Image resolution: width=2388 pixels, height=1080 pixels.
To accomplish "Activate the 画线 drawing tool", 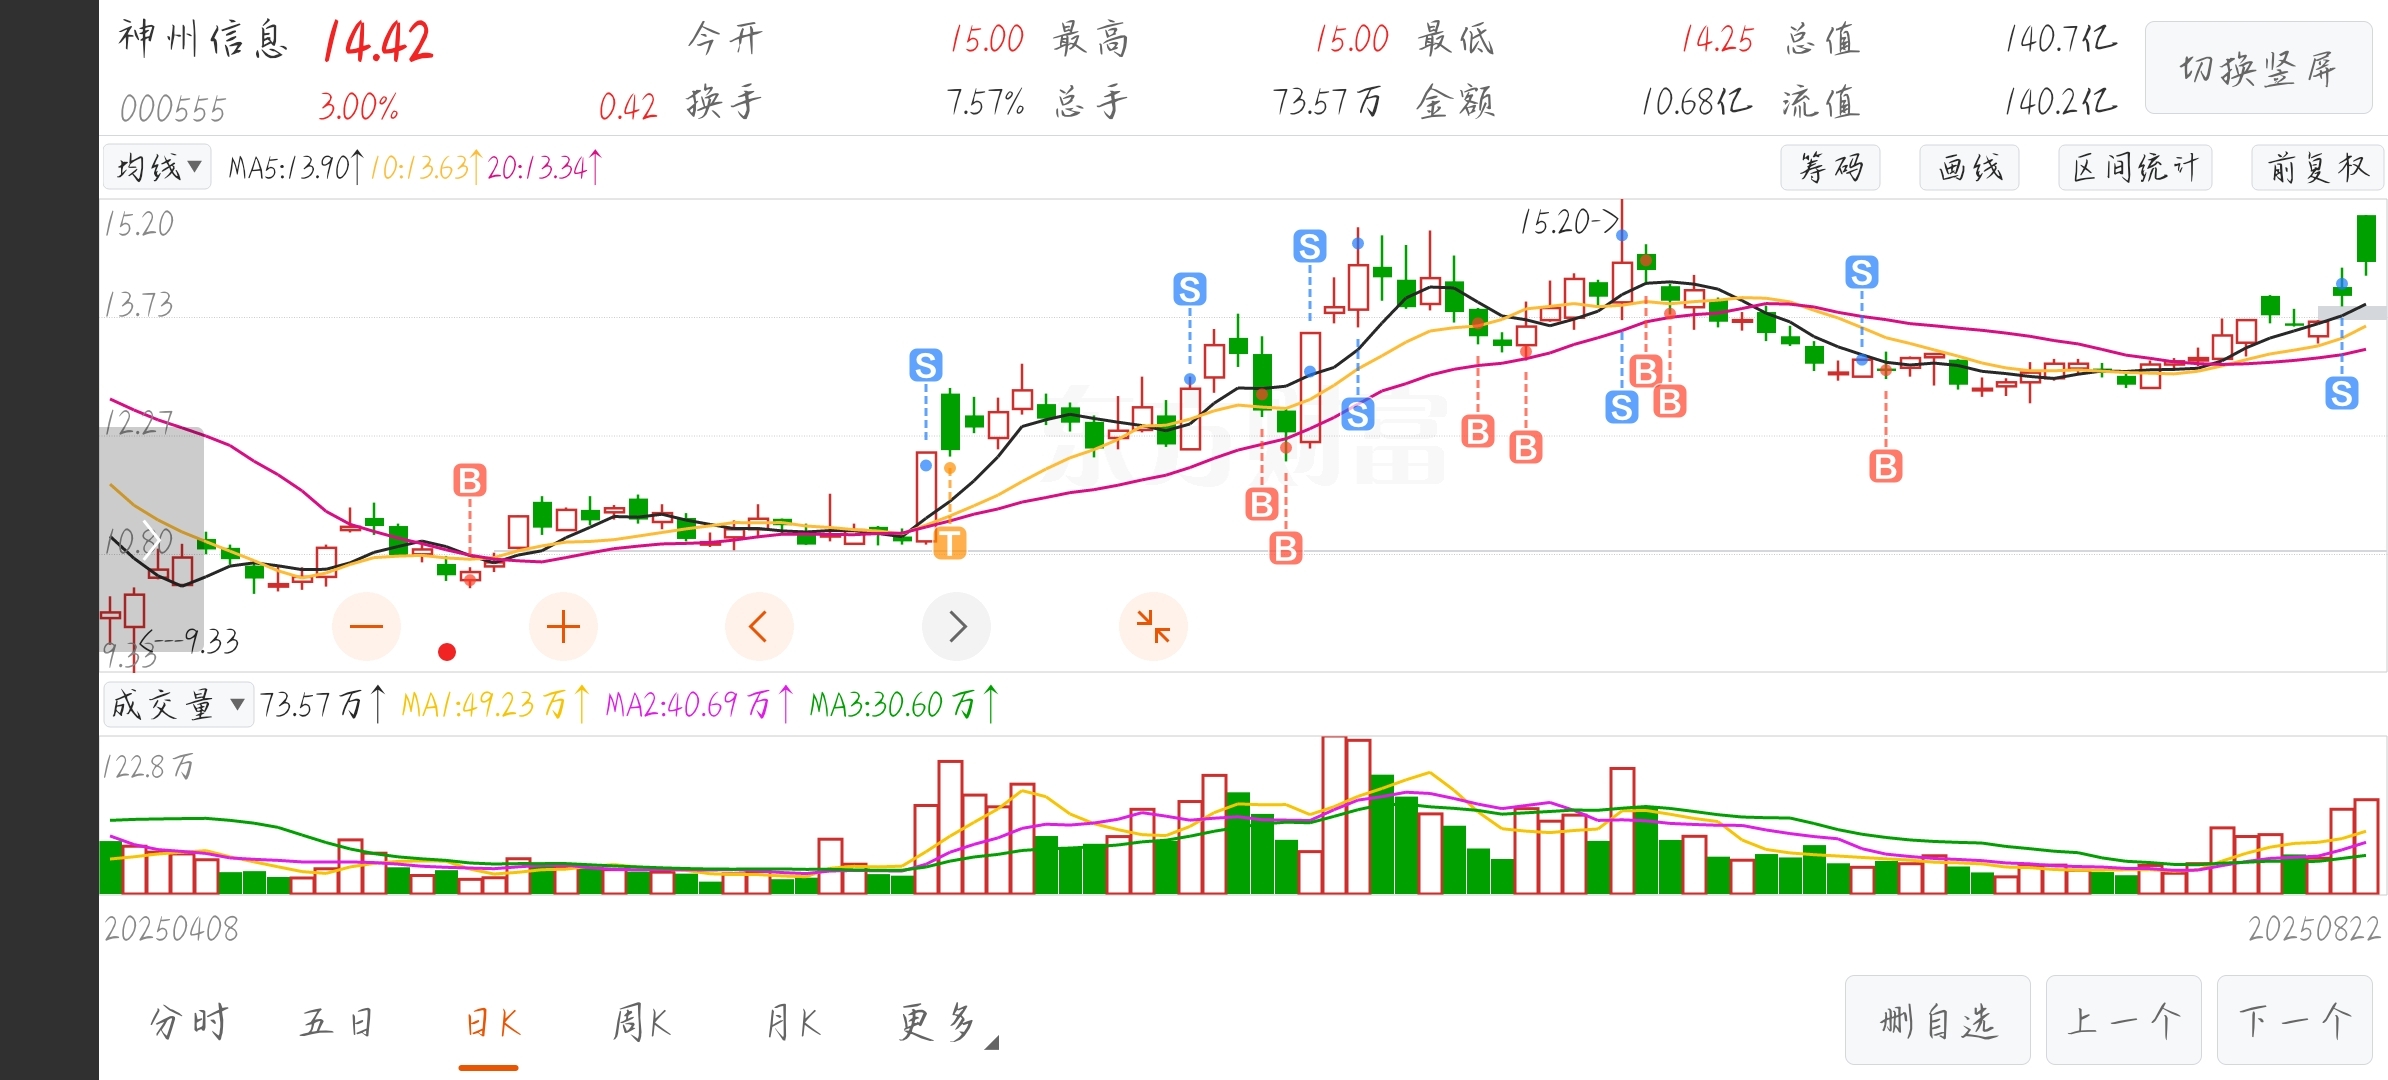I will [x=1969, y=167].
